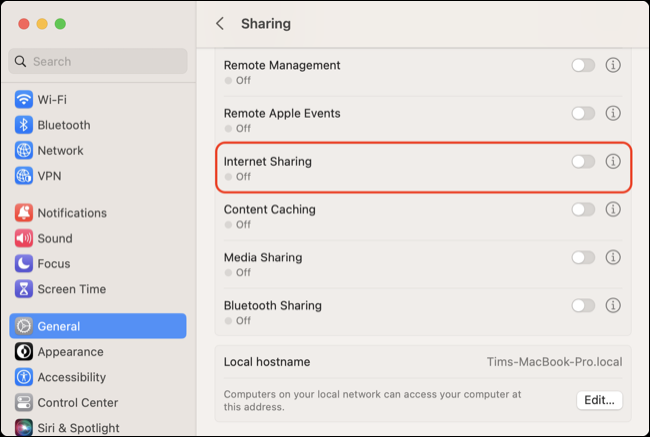Open Bluetooth Sharing info button
This screenshot has height=437, width=650.
tap(613, 305)
